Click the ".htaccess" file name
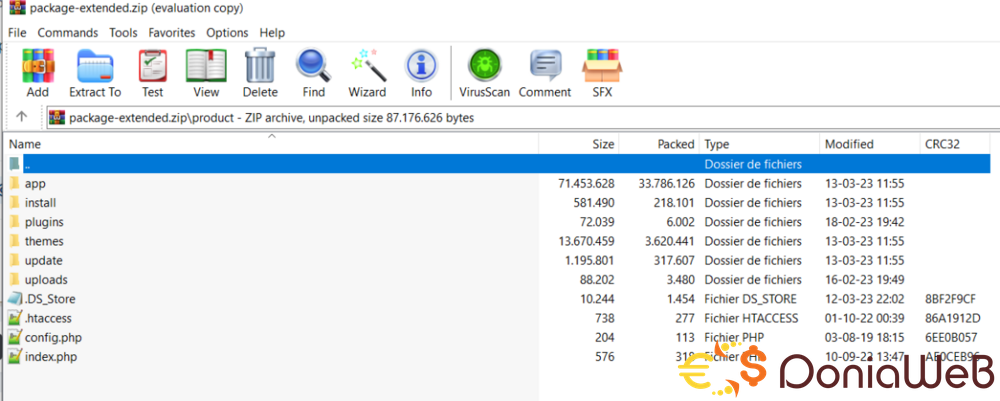 pyautogui.click(x=48, y=317)
